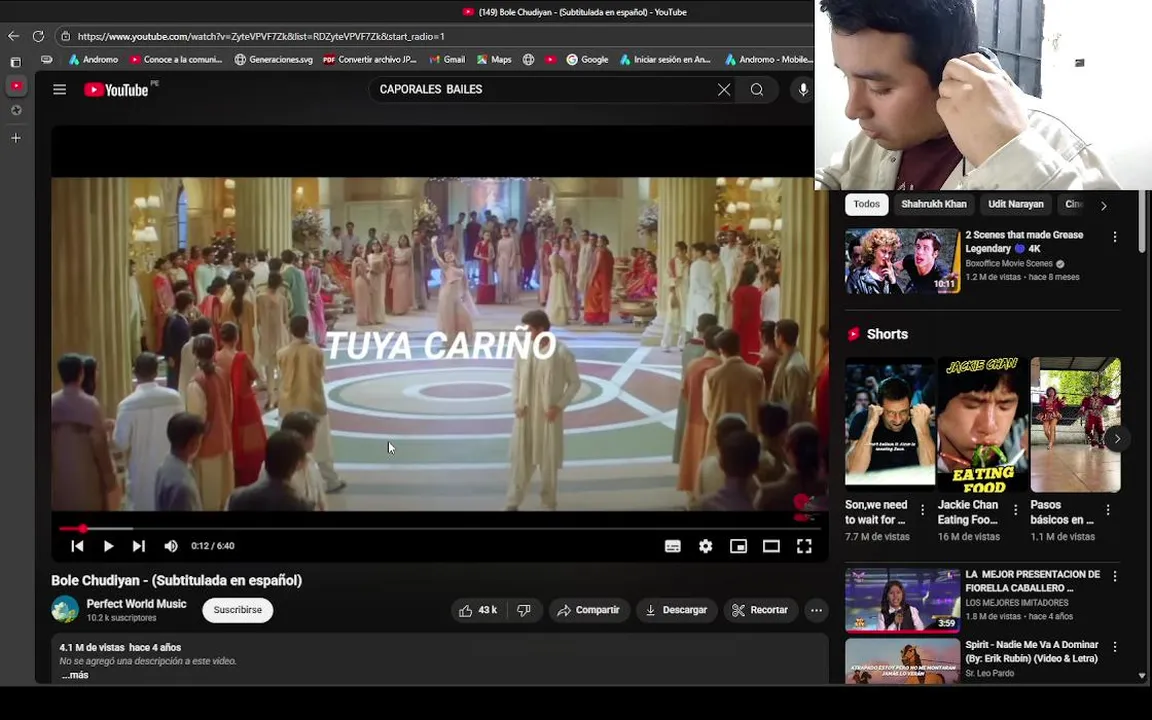Open Grease scenes video thumbnail
The width and height of the screenshot is (1152, 720).
(x=902, y=261)
